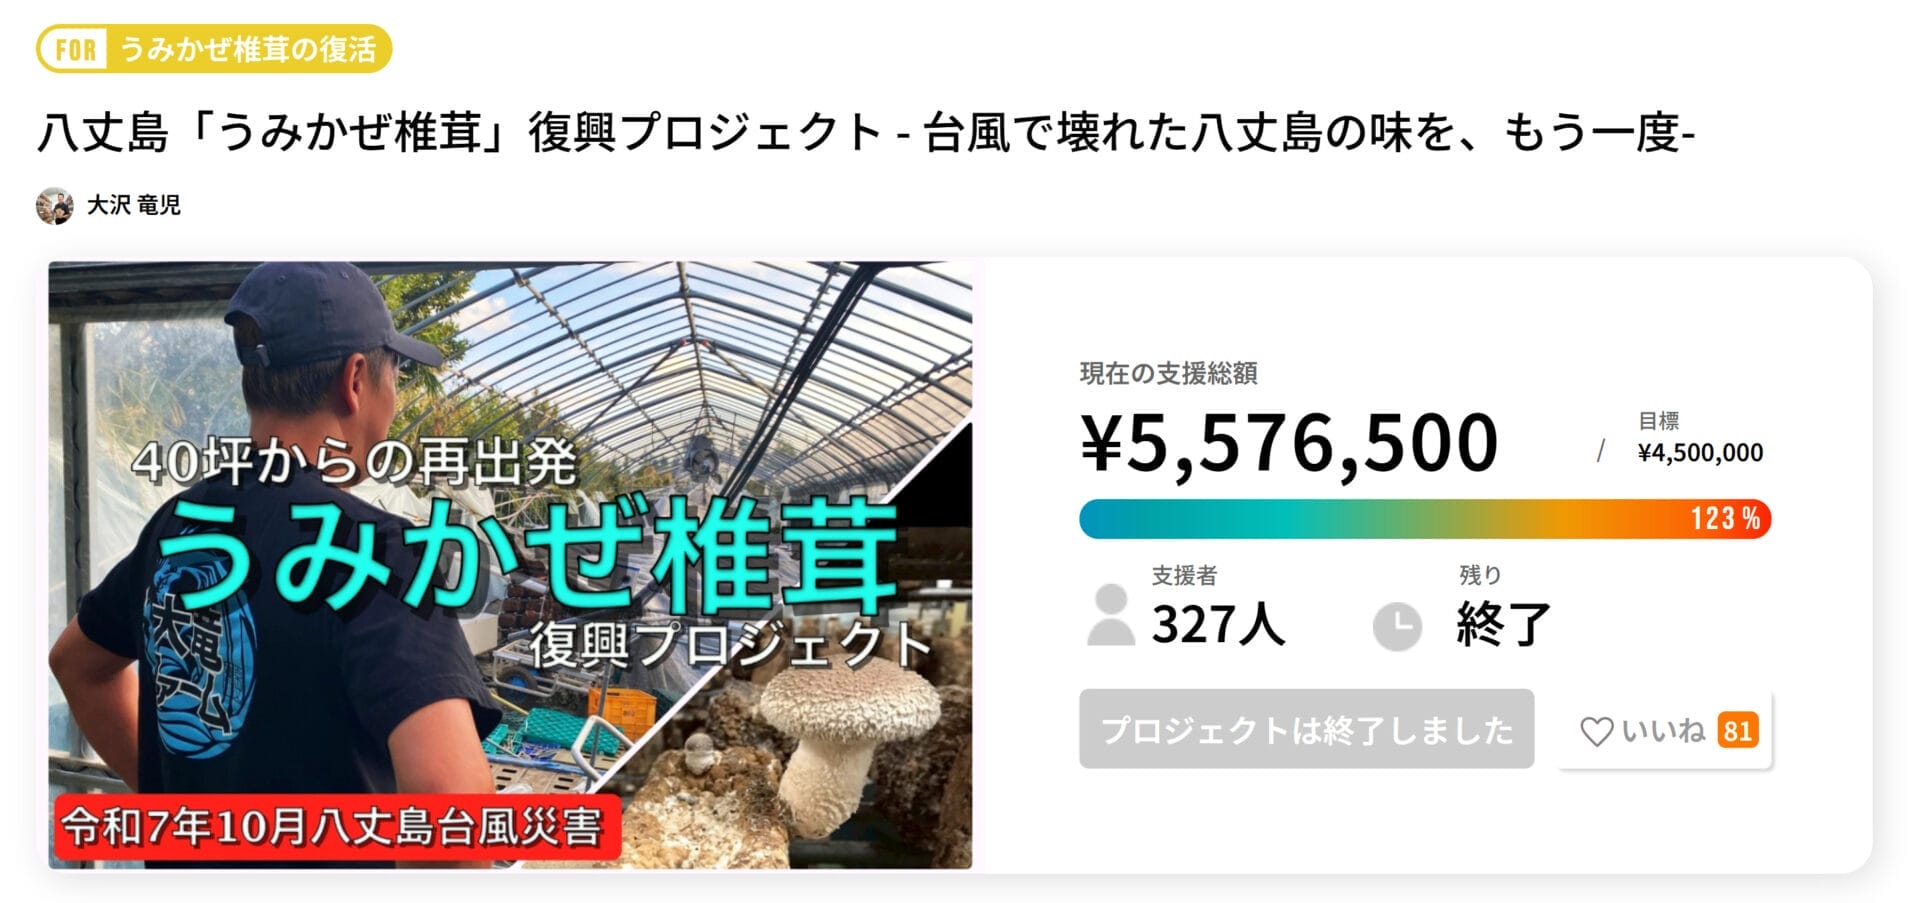Click the supporter person silhouette icon

[x=1109, y=615]
